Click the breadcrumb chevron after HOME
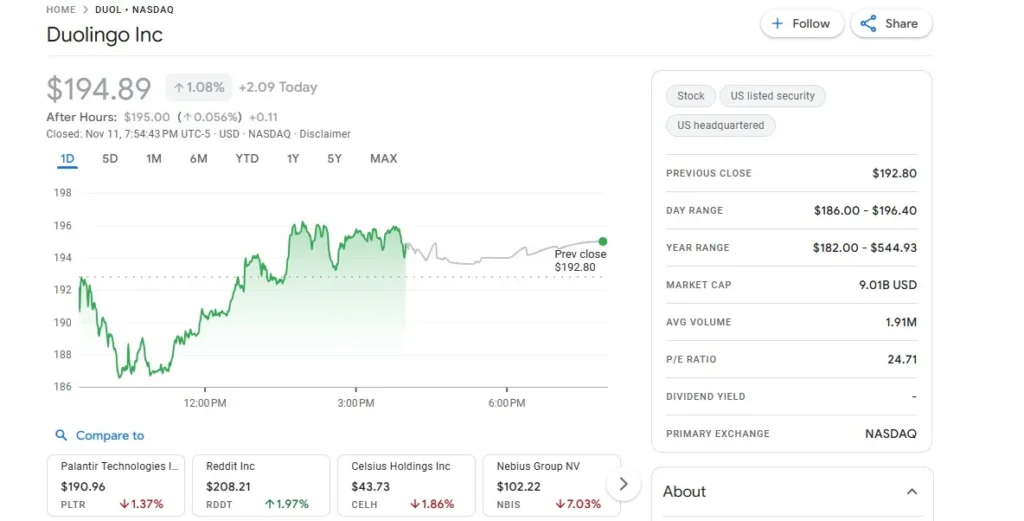The width and height of the screenshot is (1024, 521). (x=85, y=10)
